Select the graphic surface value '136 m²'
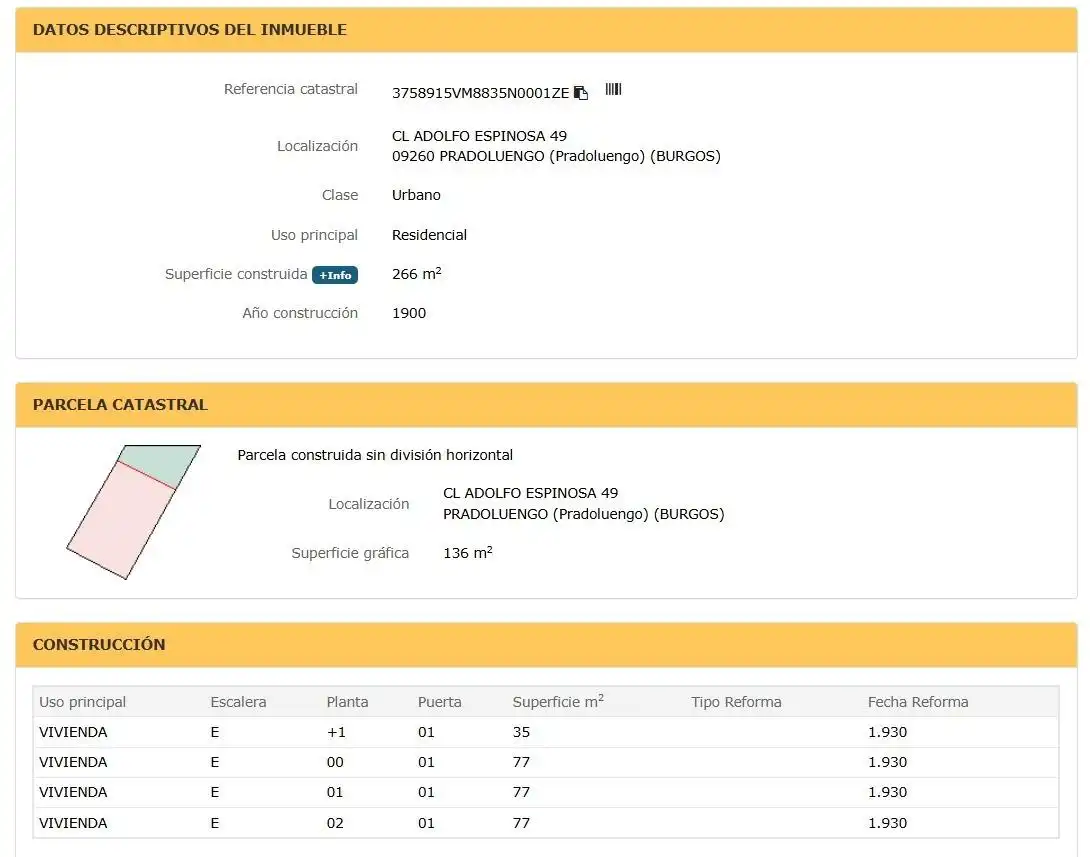The image size is (1090, 857). click(x=468, y=553)
